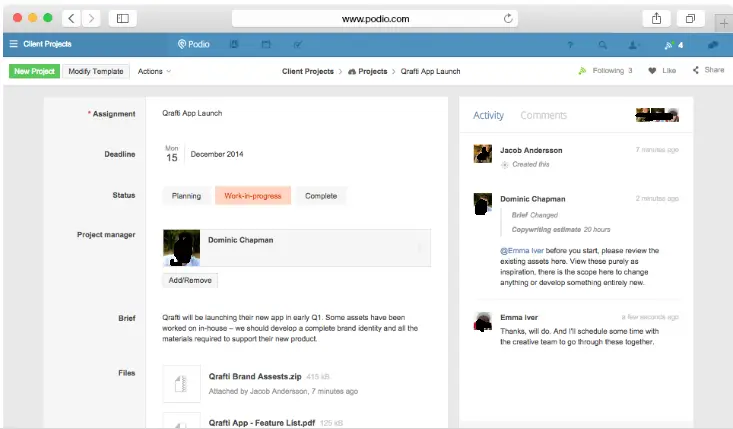Share the project item

tap(708, 70)
